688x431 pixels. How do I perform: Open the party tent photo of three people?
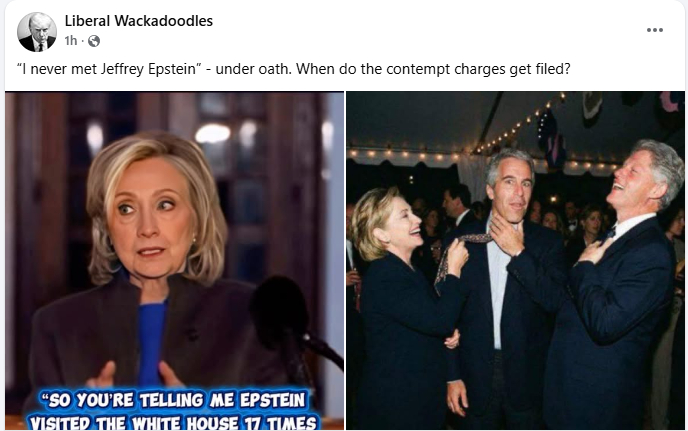515,261
